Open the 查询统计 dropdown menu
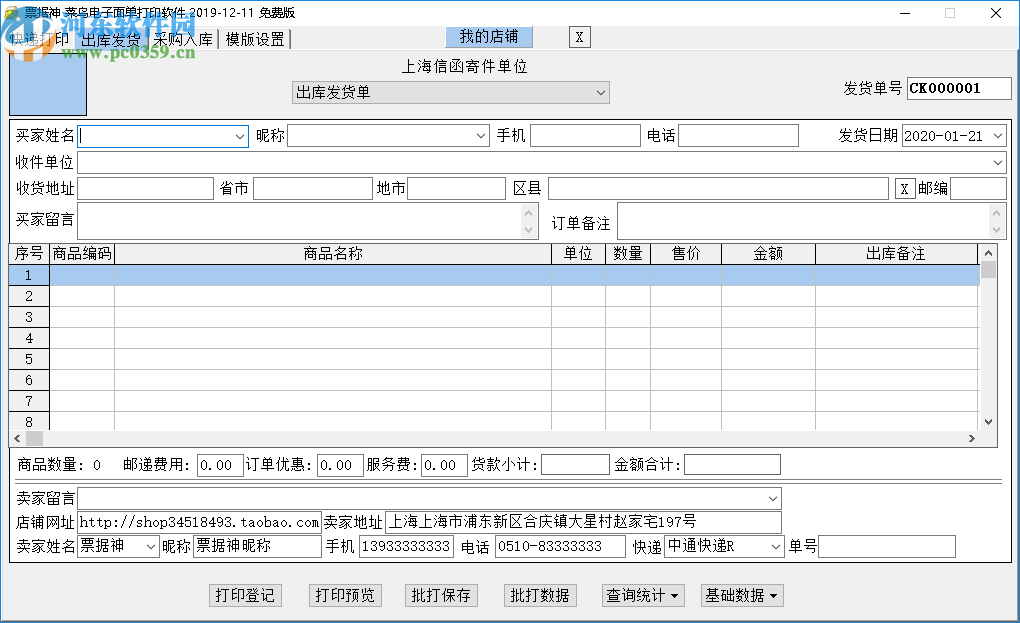Image resolution: width=1020 pixels, height=623 pixels. pyautogui.click(x=643, y=595)
